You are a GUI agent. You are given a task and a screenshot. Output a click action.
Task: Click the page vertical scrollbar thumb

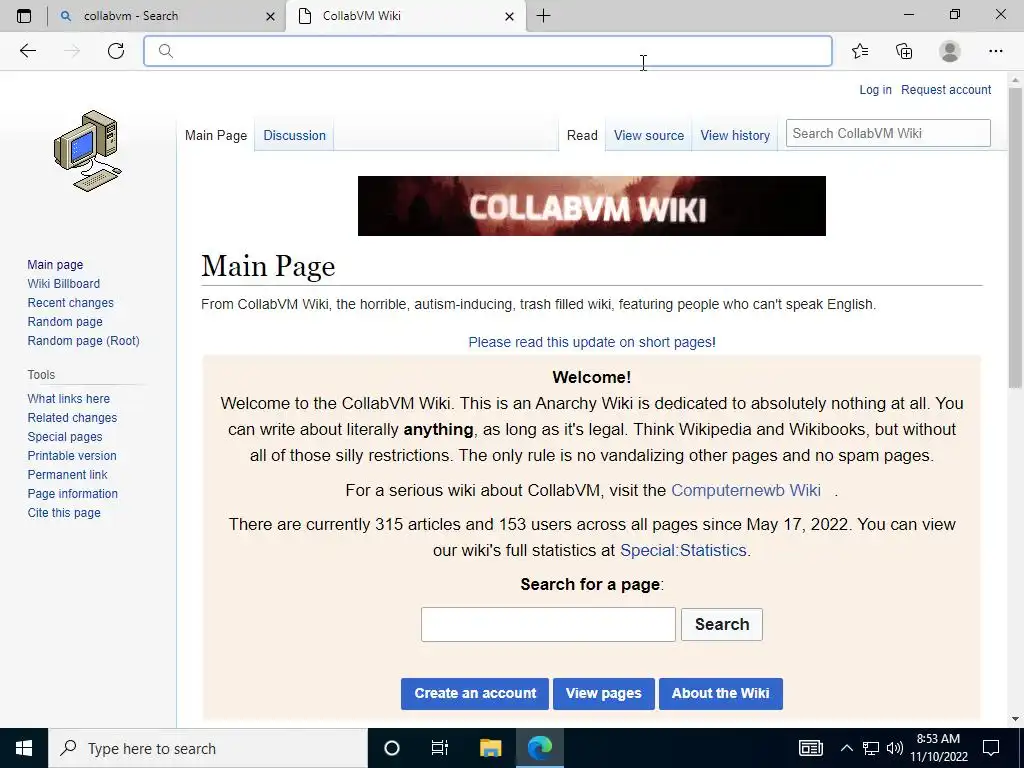pos(1015,238)
